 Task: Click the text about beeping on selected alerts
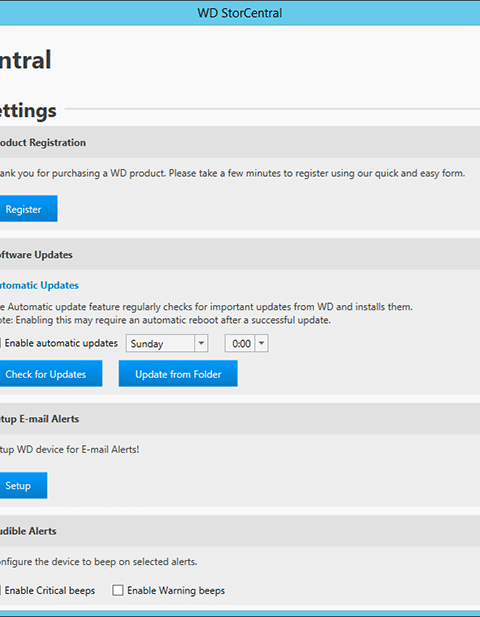pyautogui.click(x=98, y=562)
